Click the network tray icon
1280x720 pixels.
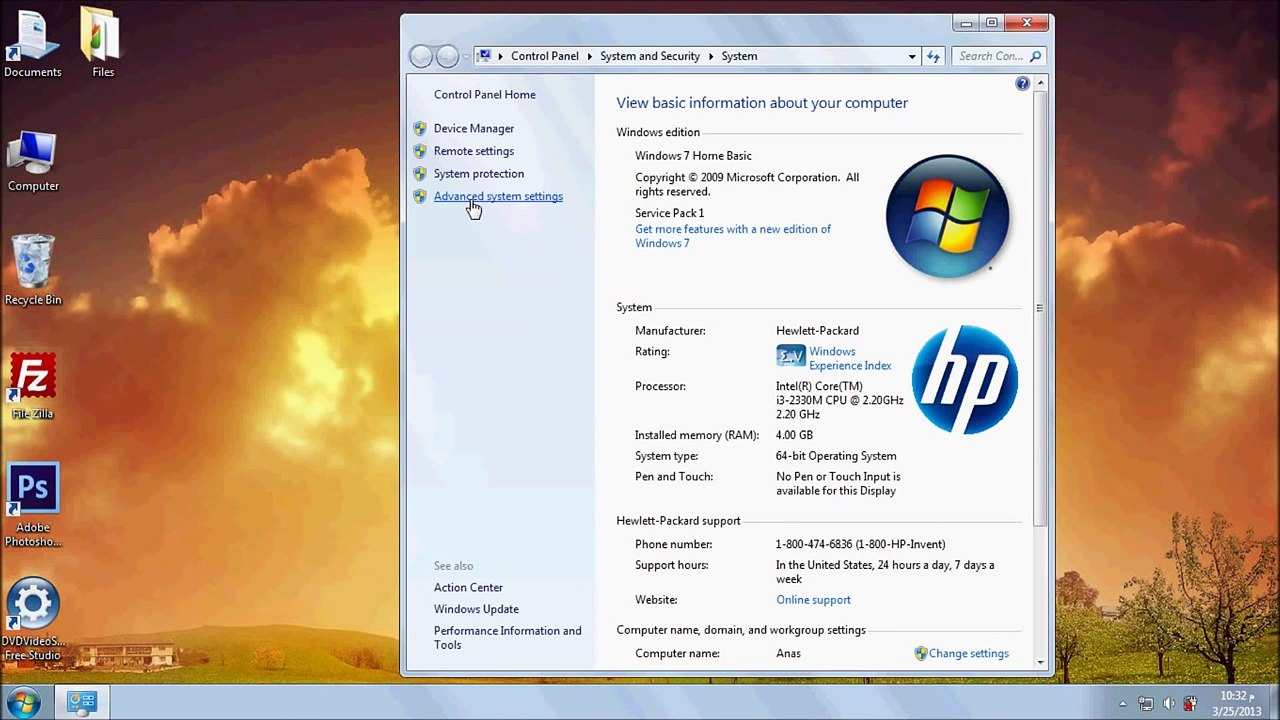click(1146, 704)
